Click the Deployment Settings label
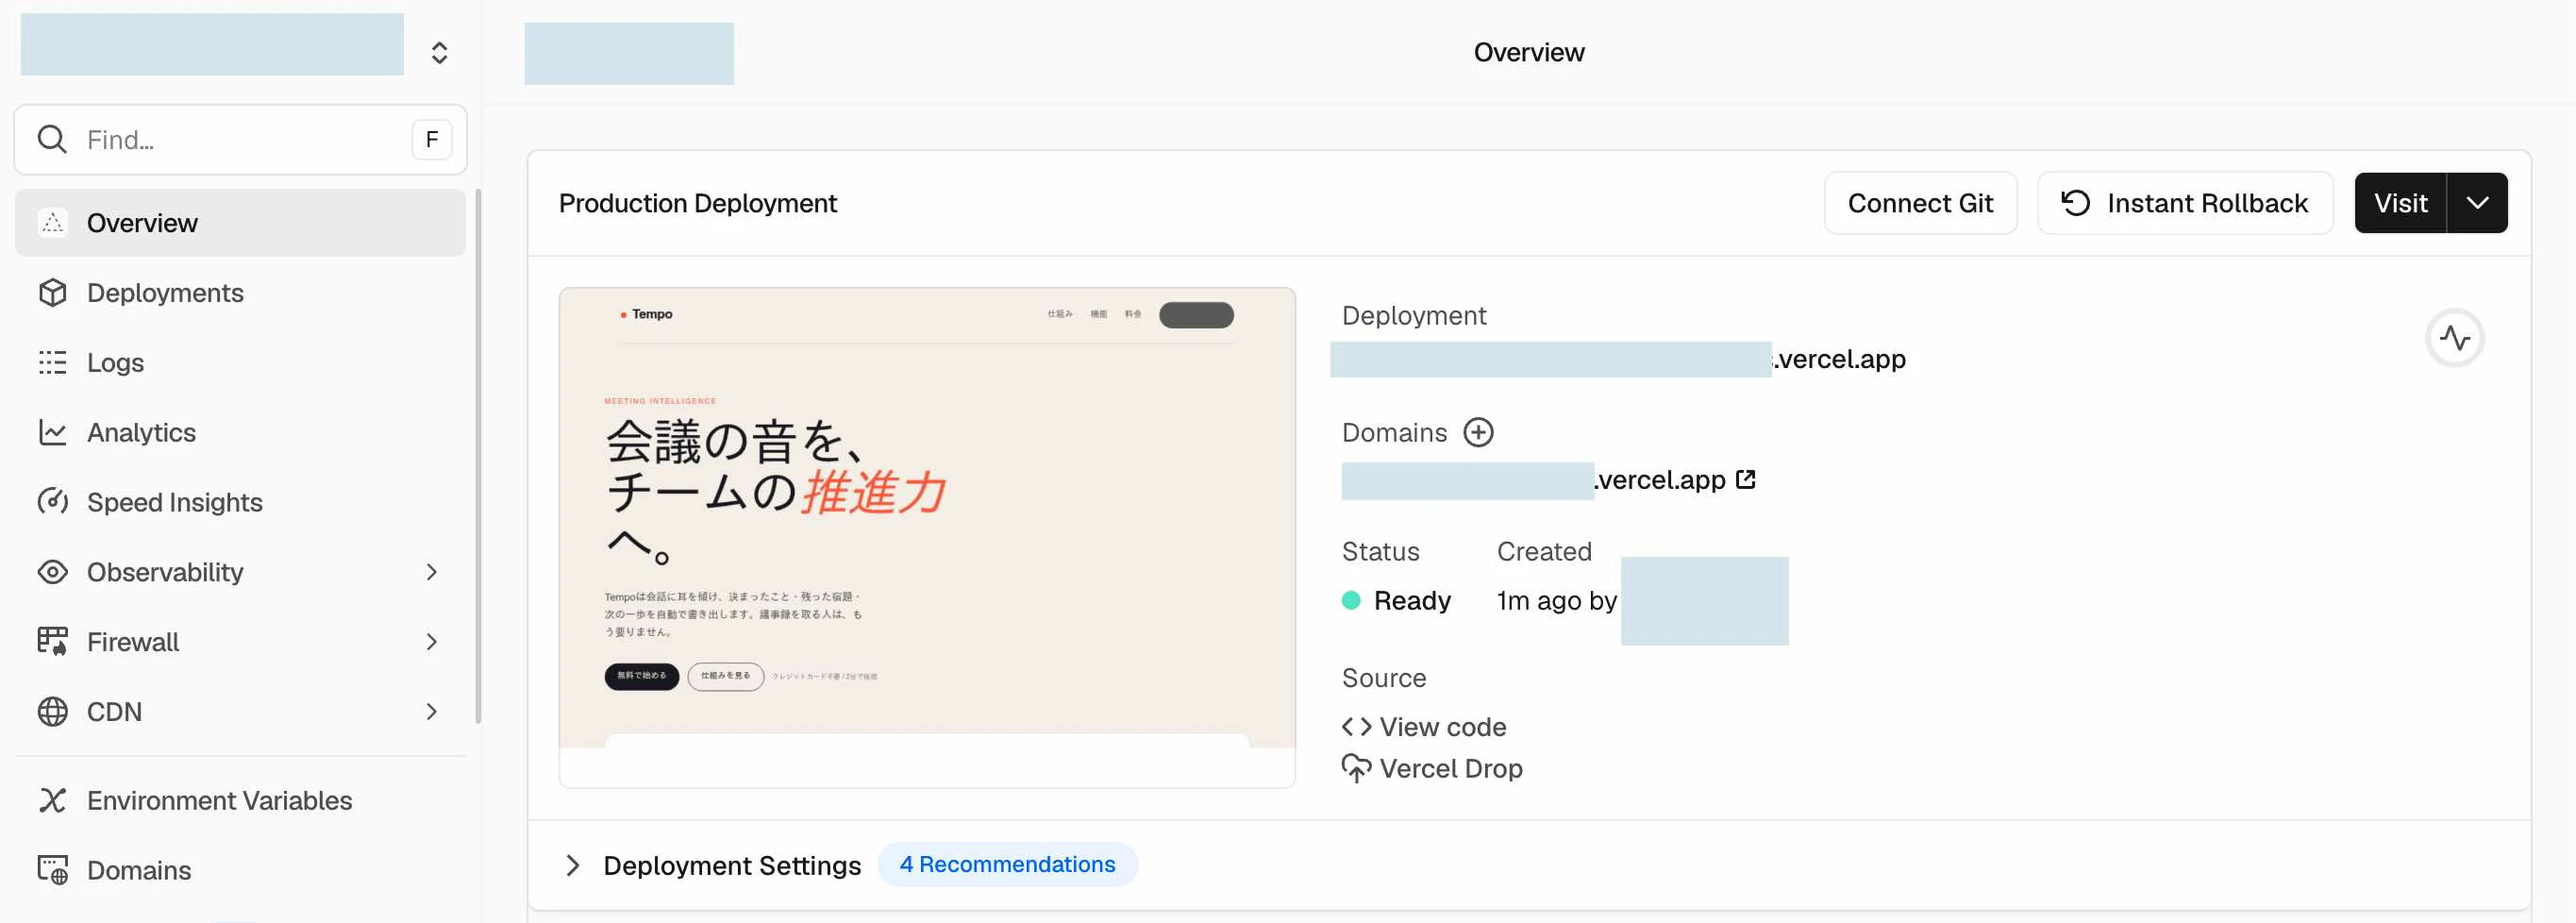The image size is (2576, 923). pyautogui.click(x=732, y=865)
